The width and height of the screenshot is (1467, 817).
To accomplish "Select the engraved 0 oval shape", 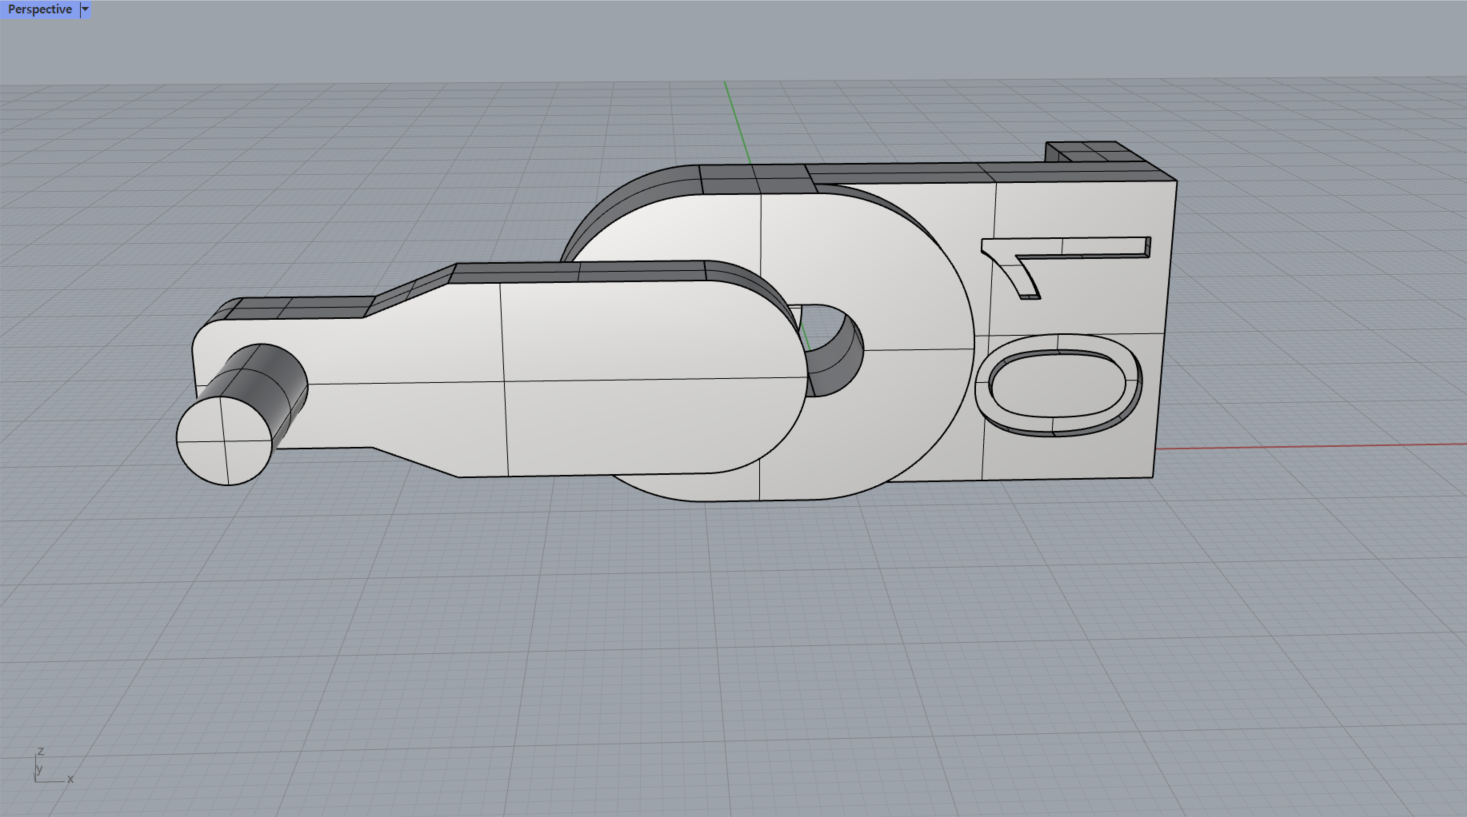I will 1059,385.
